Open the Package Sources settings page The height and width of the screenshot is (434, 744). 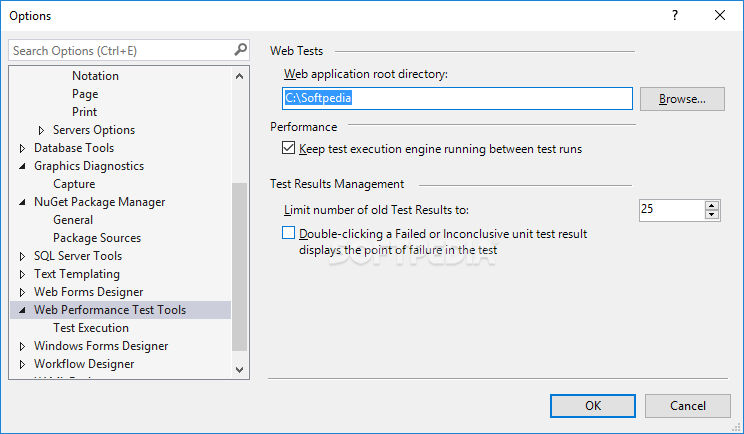[x=97, y=238]
